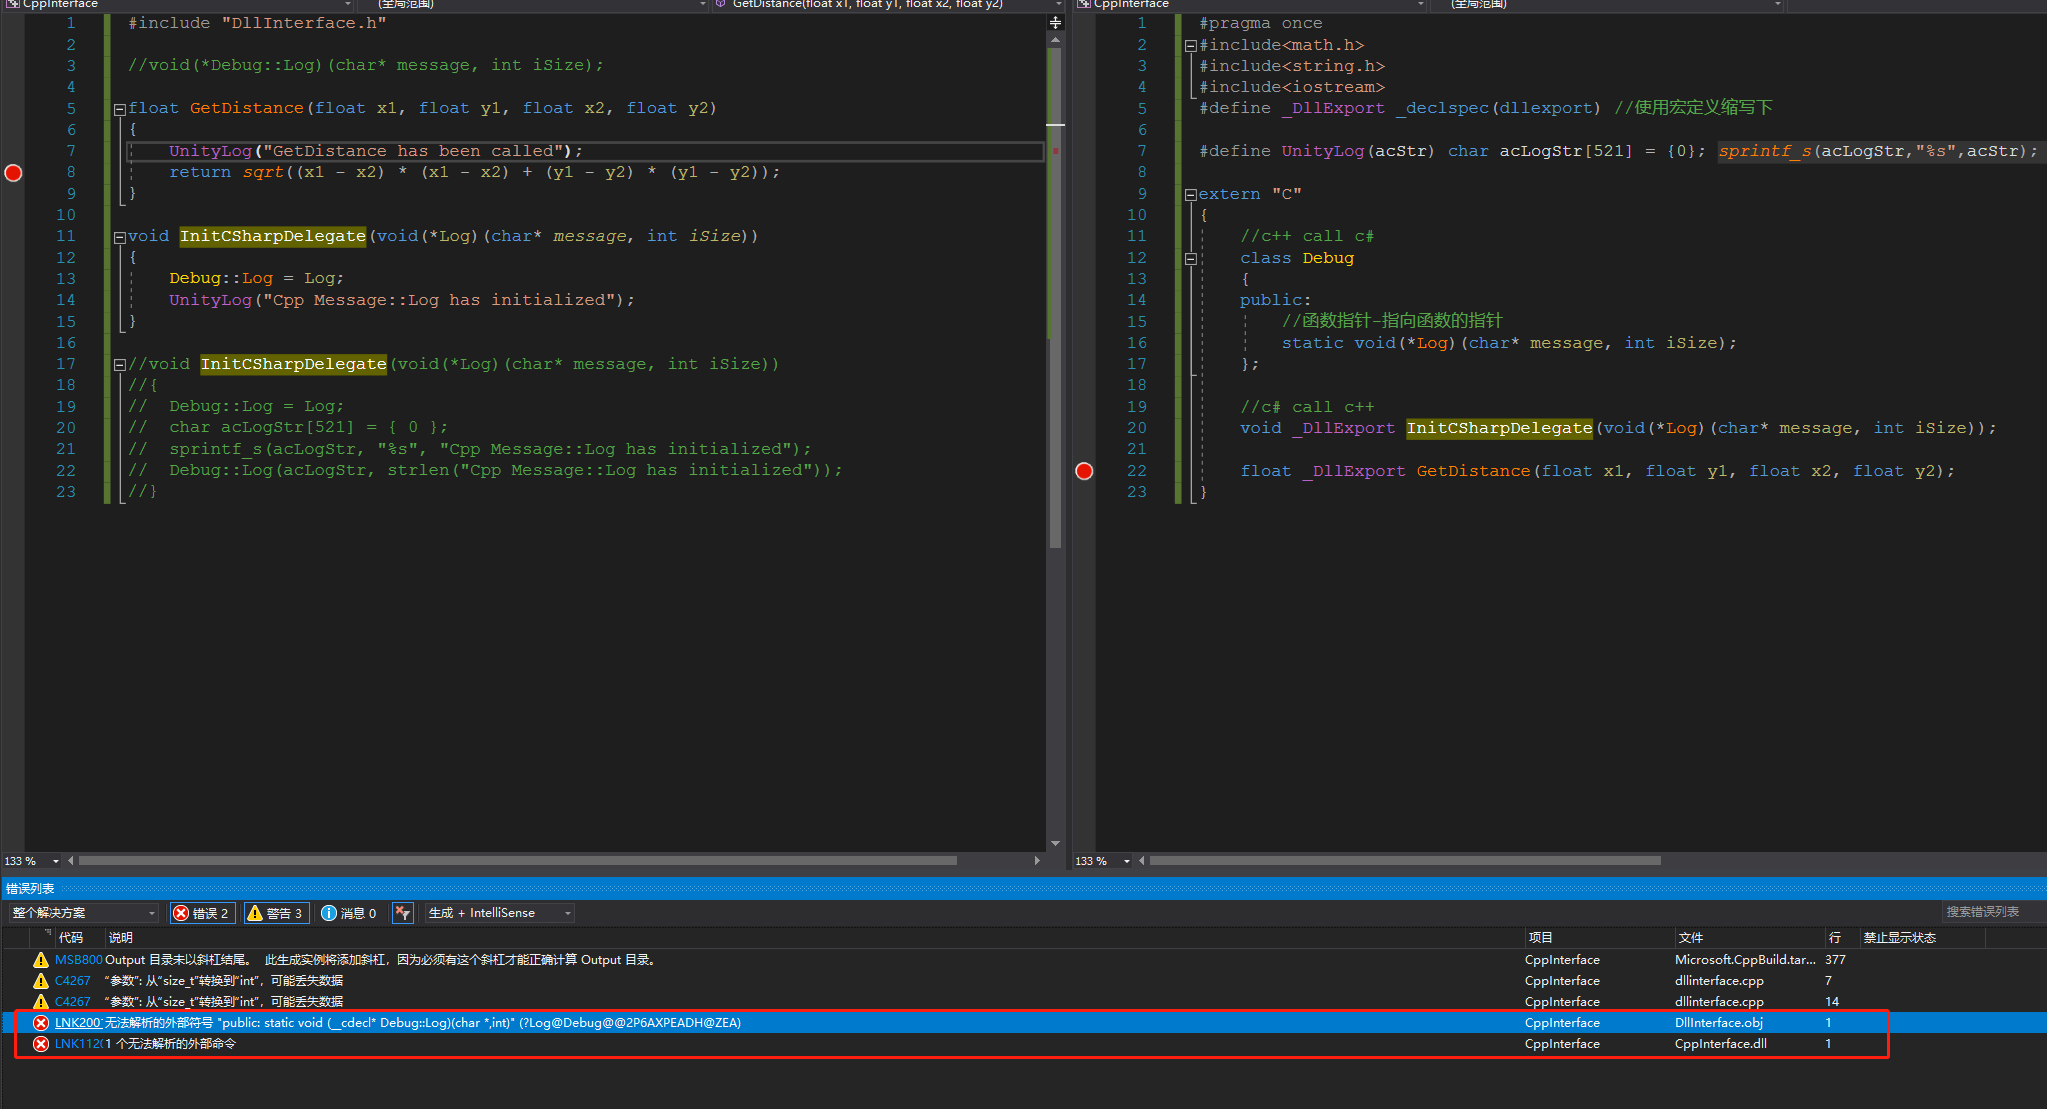Click the left editor's scroll-down arrow
This screenshot has width=2047, height=1109.
(1055, 843)
